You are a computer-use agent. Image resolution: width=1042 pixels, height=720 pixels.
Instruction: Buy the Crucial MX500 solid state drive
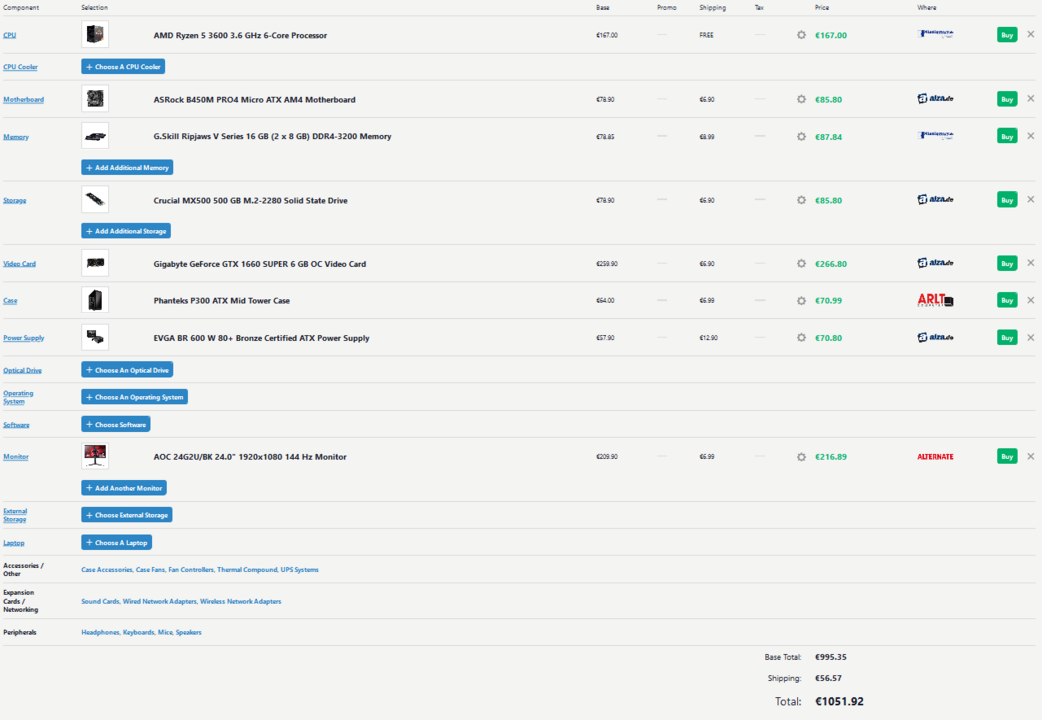click(x=1007, y=199)
